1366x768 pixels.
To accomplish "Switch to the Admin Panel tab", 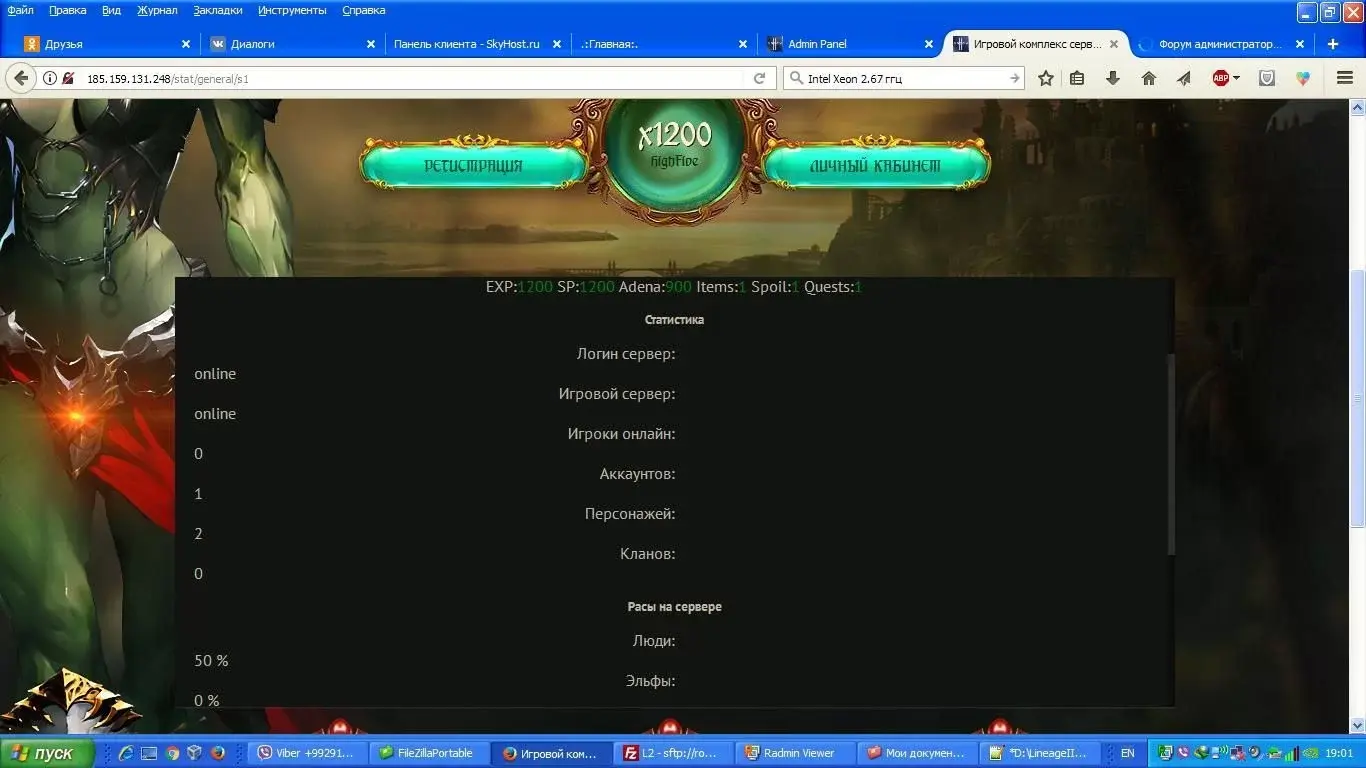I will pos(849,44).
